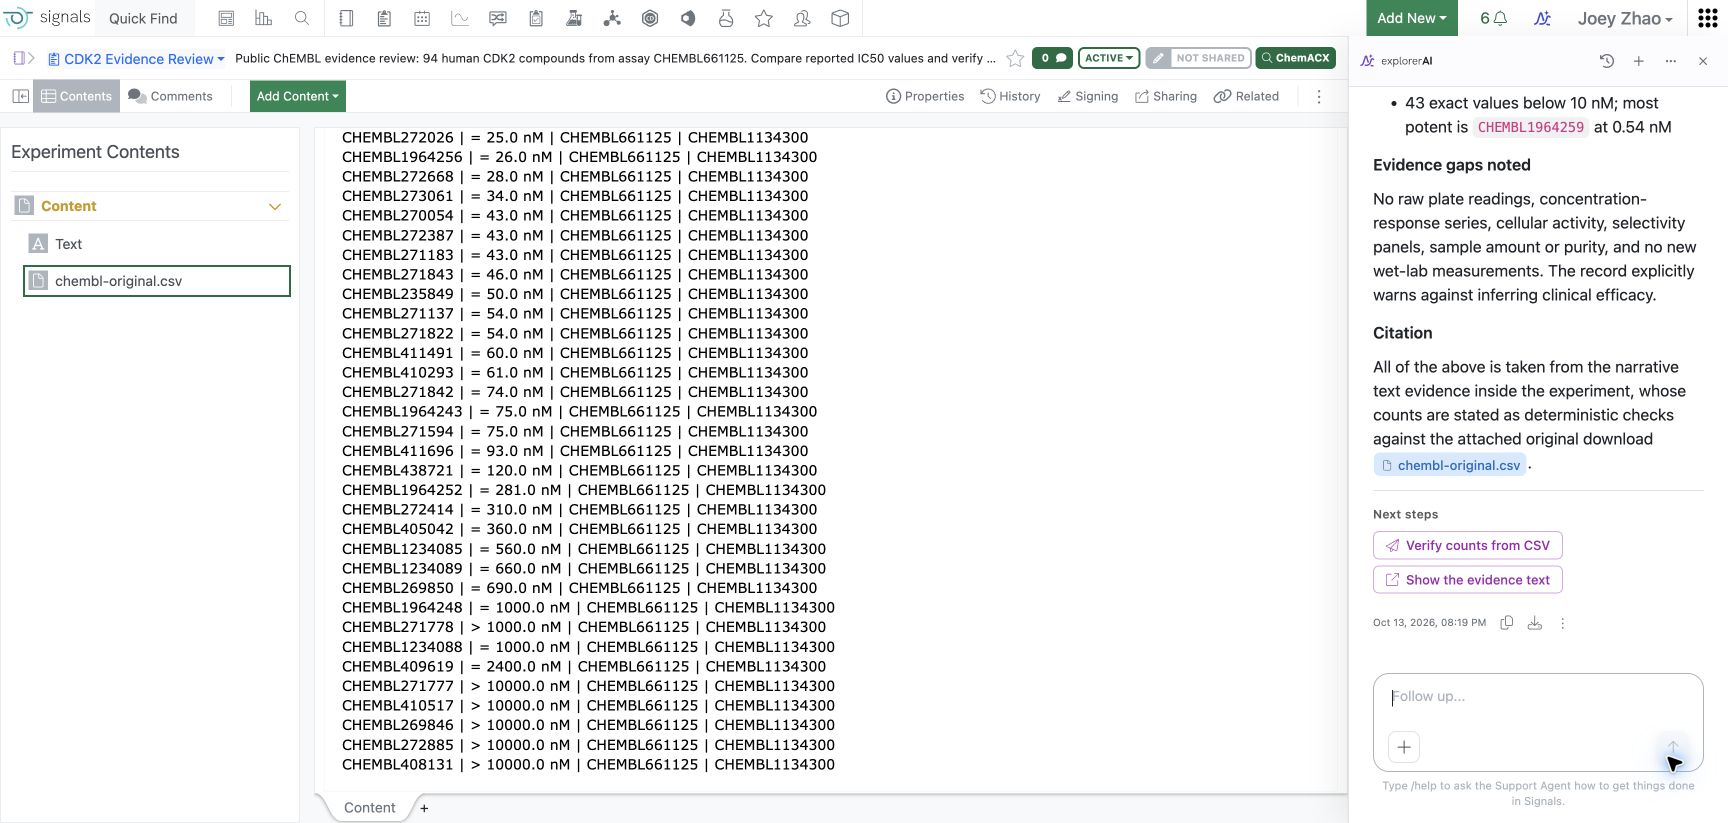Copy the explorerAI response

[x=1507, y=622]
